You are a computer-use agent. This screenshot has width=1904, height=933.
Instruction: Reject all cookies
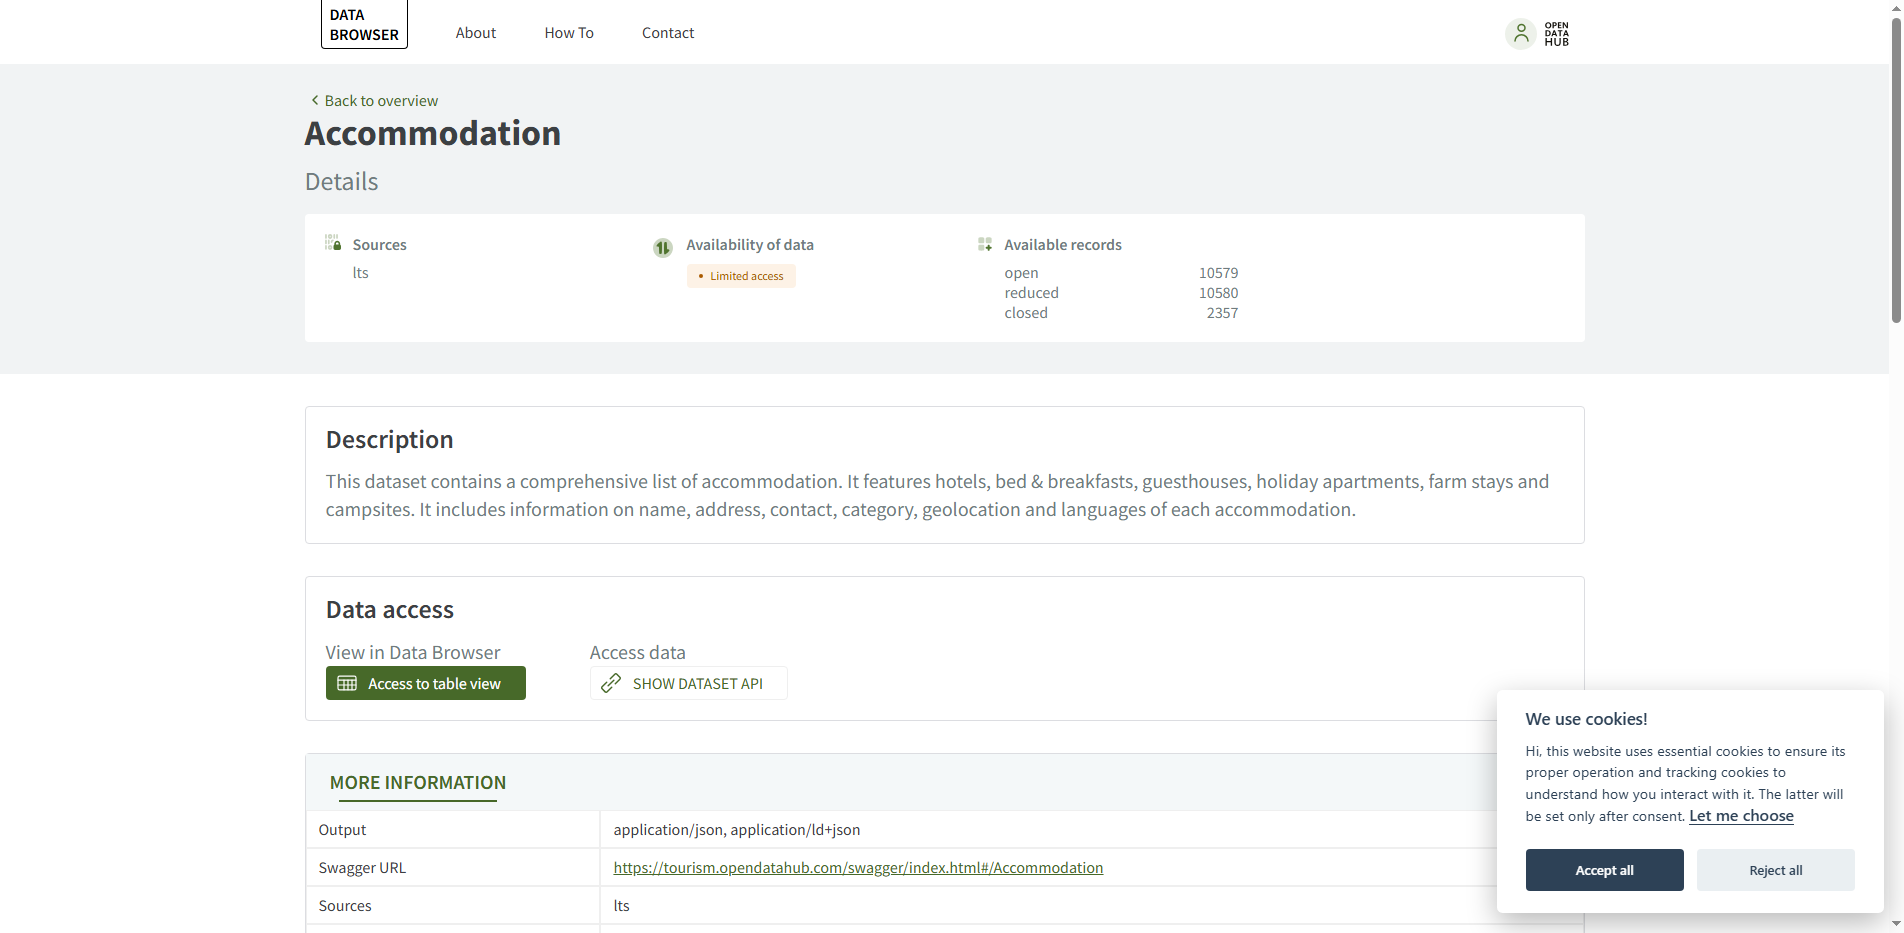pyautogui.click(x=1775, y=869)
